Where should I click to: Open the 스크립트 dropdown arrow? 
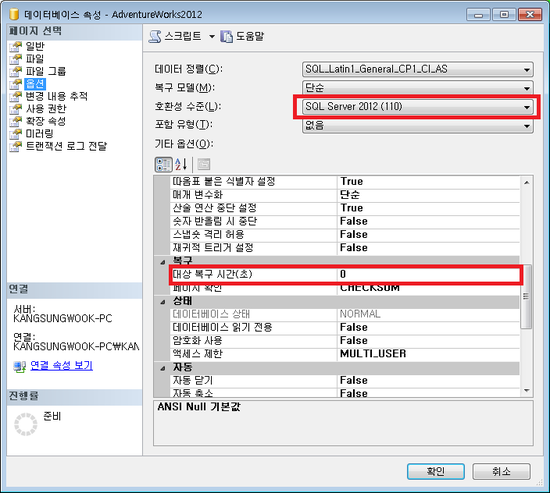(212, 36)
